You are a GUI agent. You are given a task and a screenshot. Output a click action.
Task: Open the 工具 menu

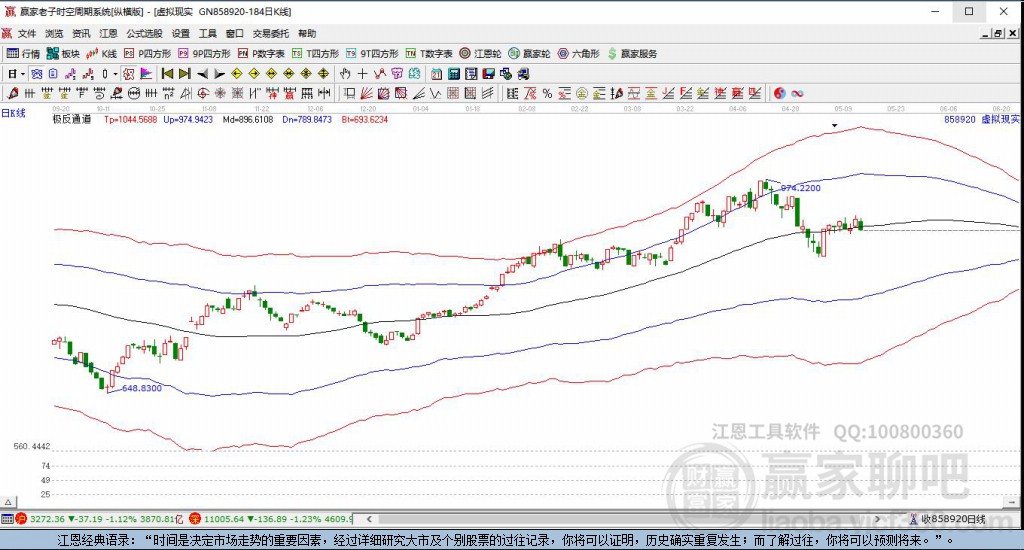[208, 33]
